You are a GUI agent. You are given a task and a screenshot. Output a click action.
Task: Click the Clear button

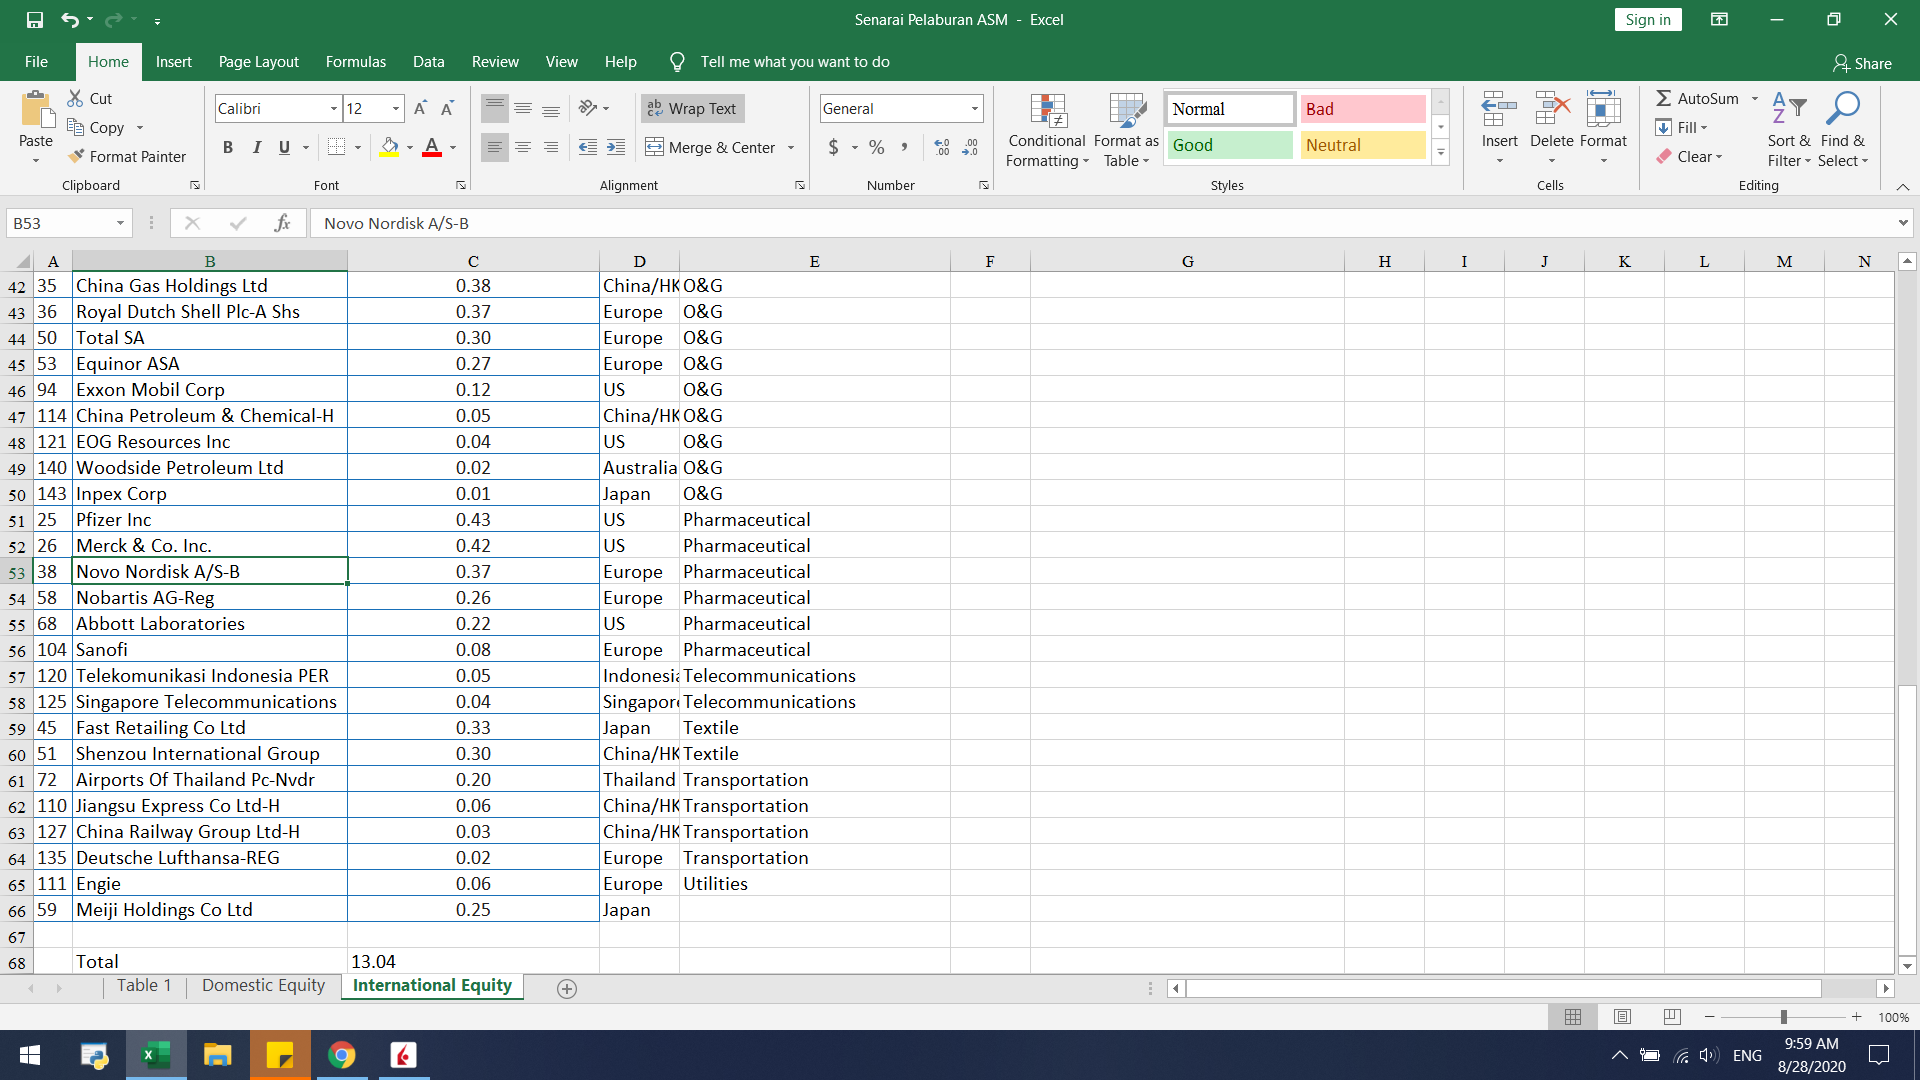pyautogui.click(x=1690, y=156)
